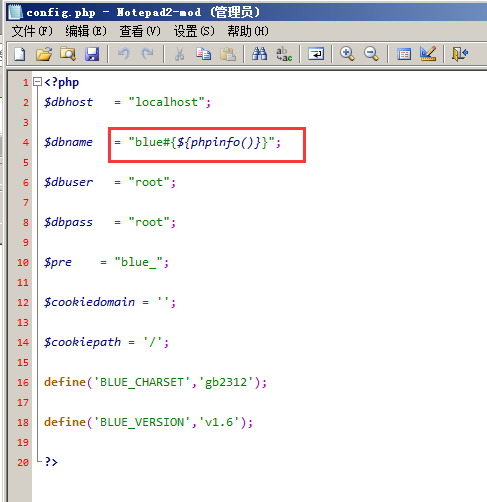Cut selection with the scissors icon
The width and height of the screenshot is (487, 502).
point(179,54)
